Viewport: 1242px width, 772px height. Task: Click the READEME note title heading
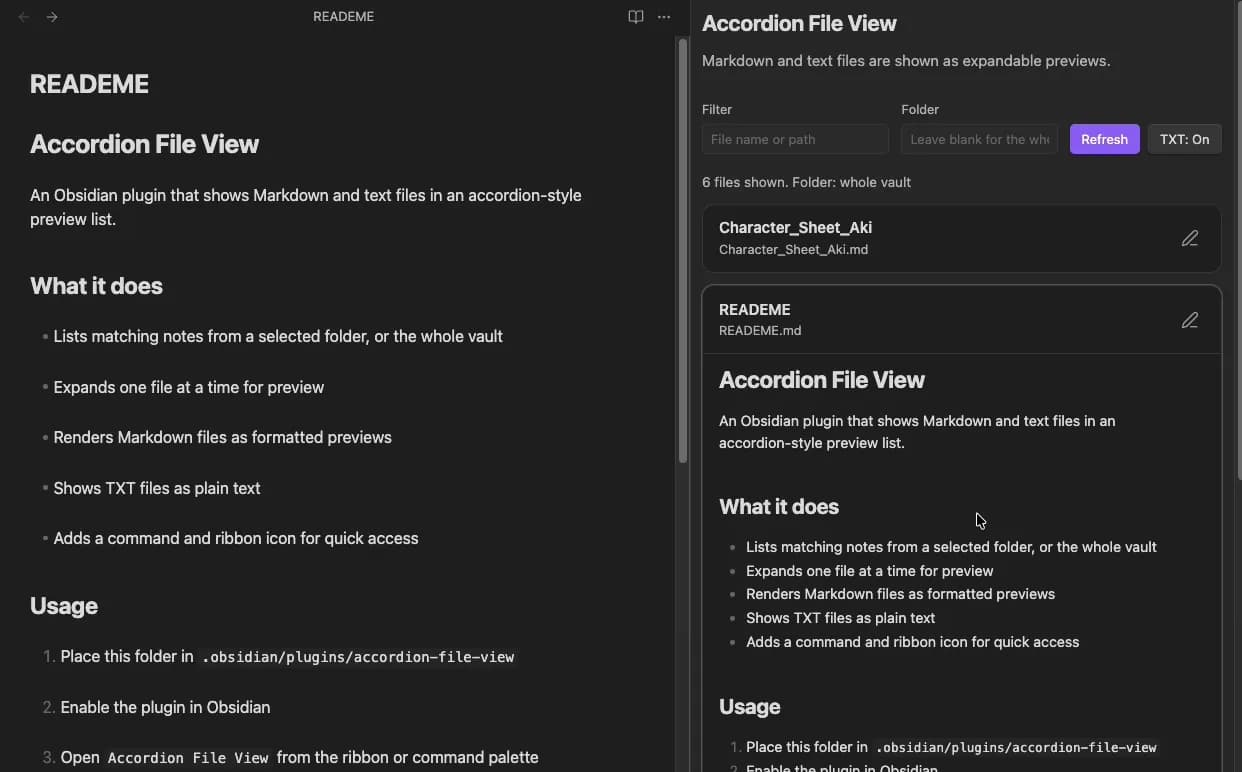89,84
